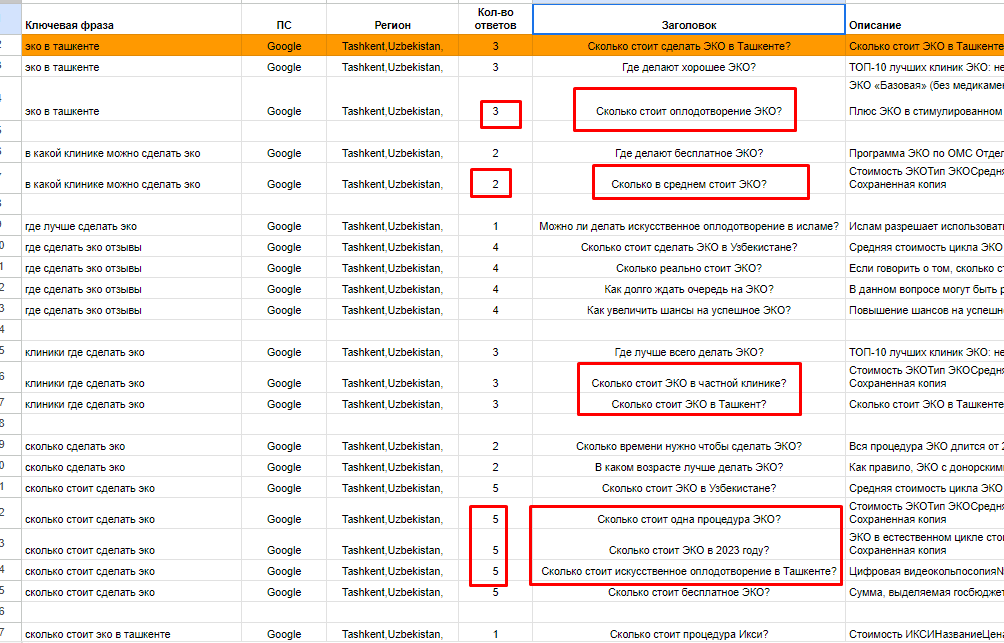Click region cell in 'Где делают хорошее ЭКО?' row
The width and height of the screenshot is (1004, 643).
pyautogui.click(x=393, y=67)
